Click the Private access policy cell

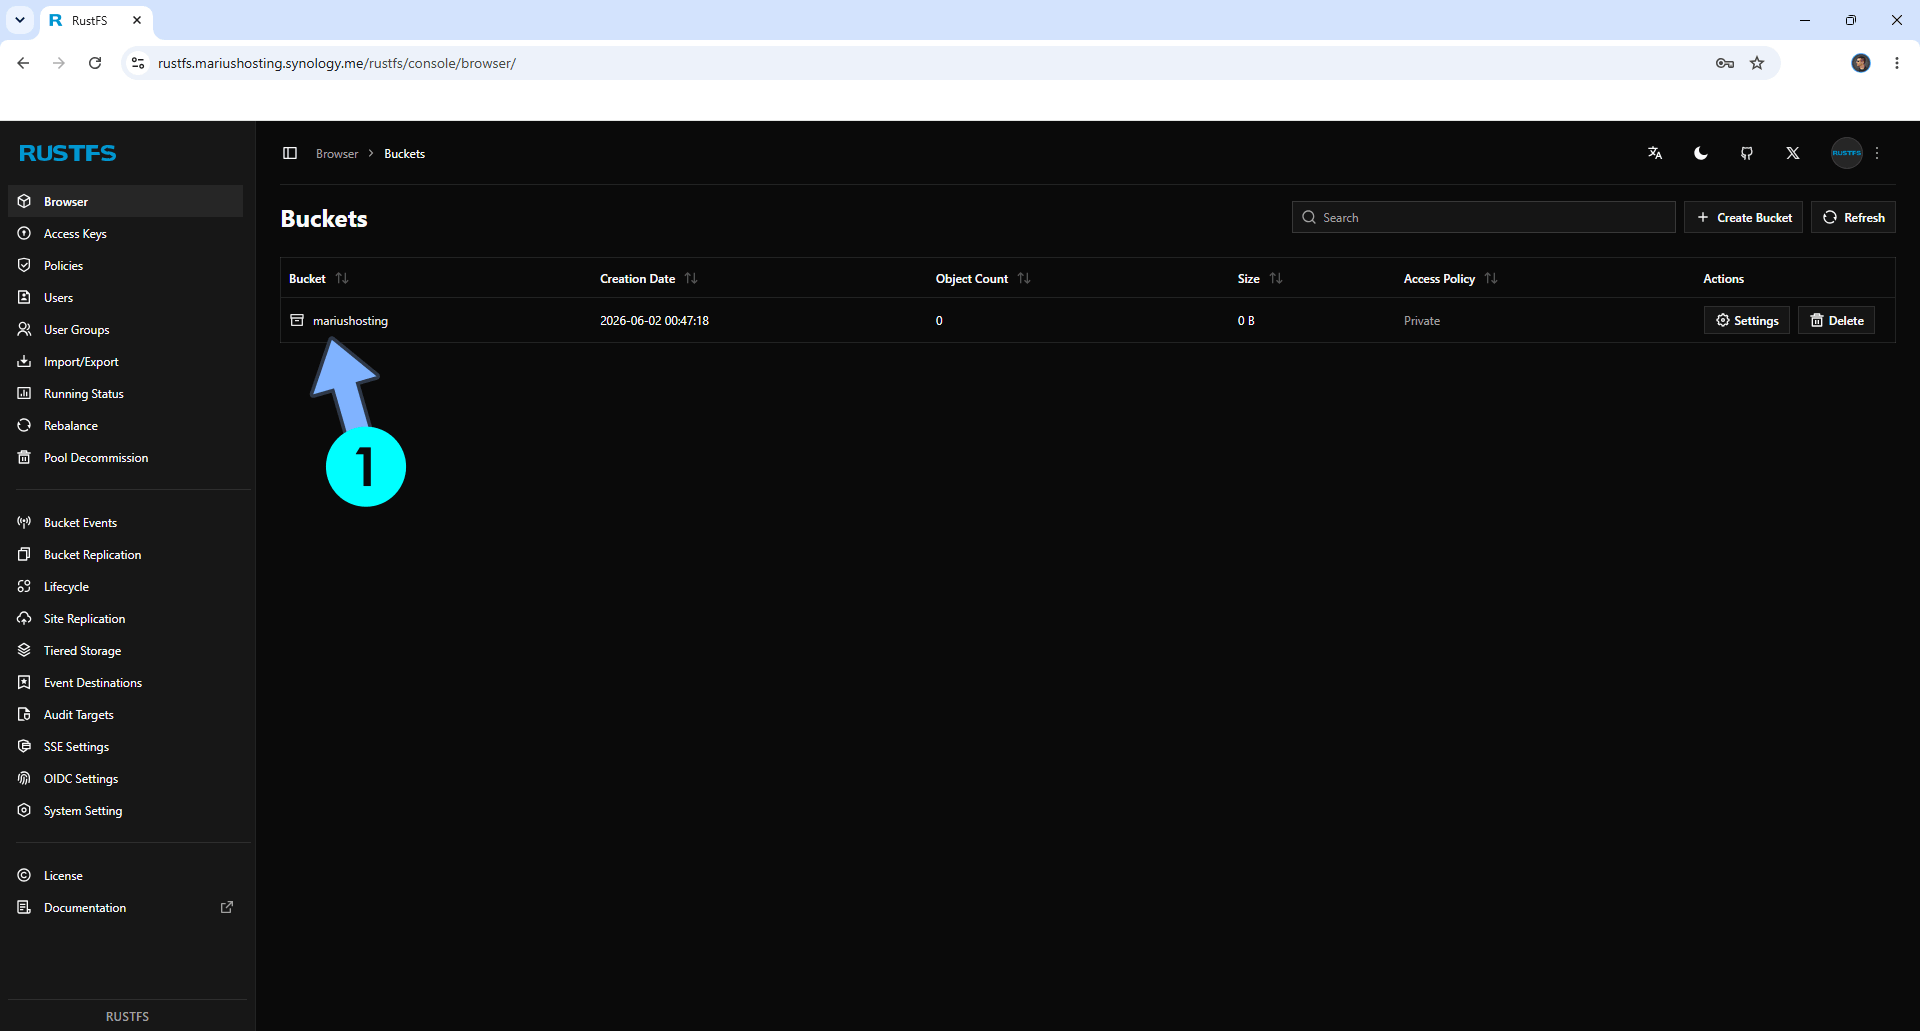[x=1421, y=320]
